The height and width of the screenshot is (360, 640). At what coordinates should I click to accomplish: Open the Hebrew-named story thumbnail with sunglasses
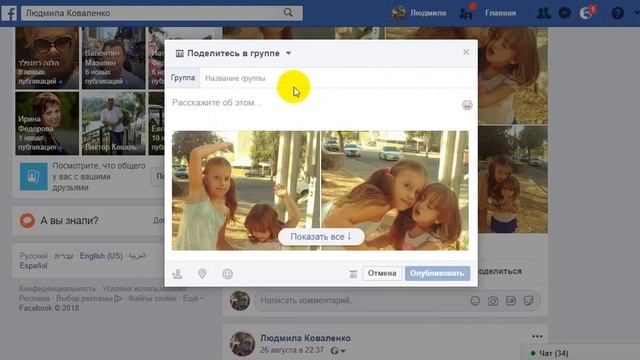coord(47,58)
